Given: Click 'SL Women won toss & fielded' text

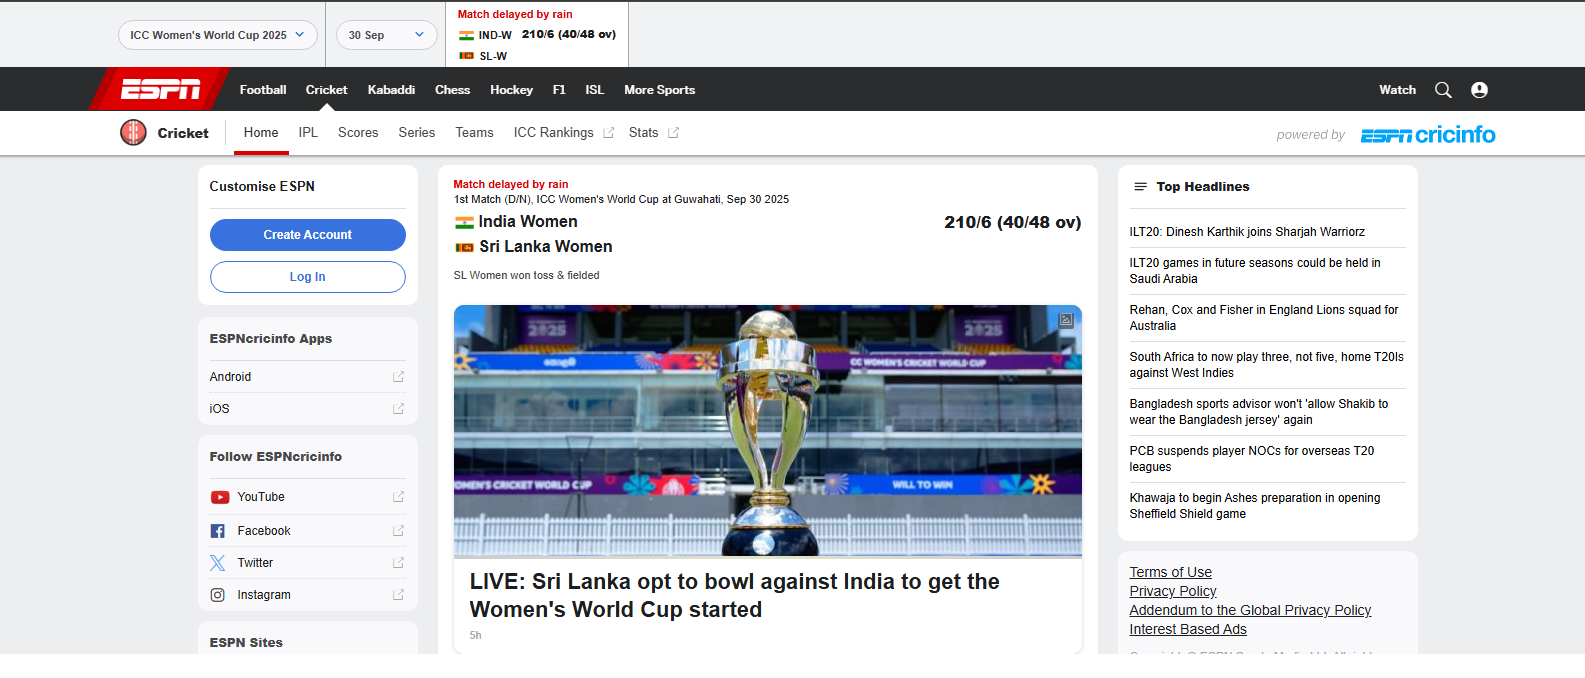Looking at the screenshot, I should (527, 276).
